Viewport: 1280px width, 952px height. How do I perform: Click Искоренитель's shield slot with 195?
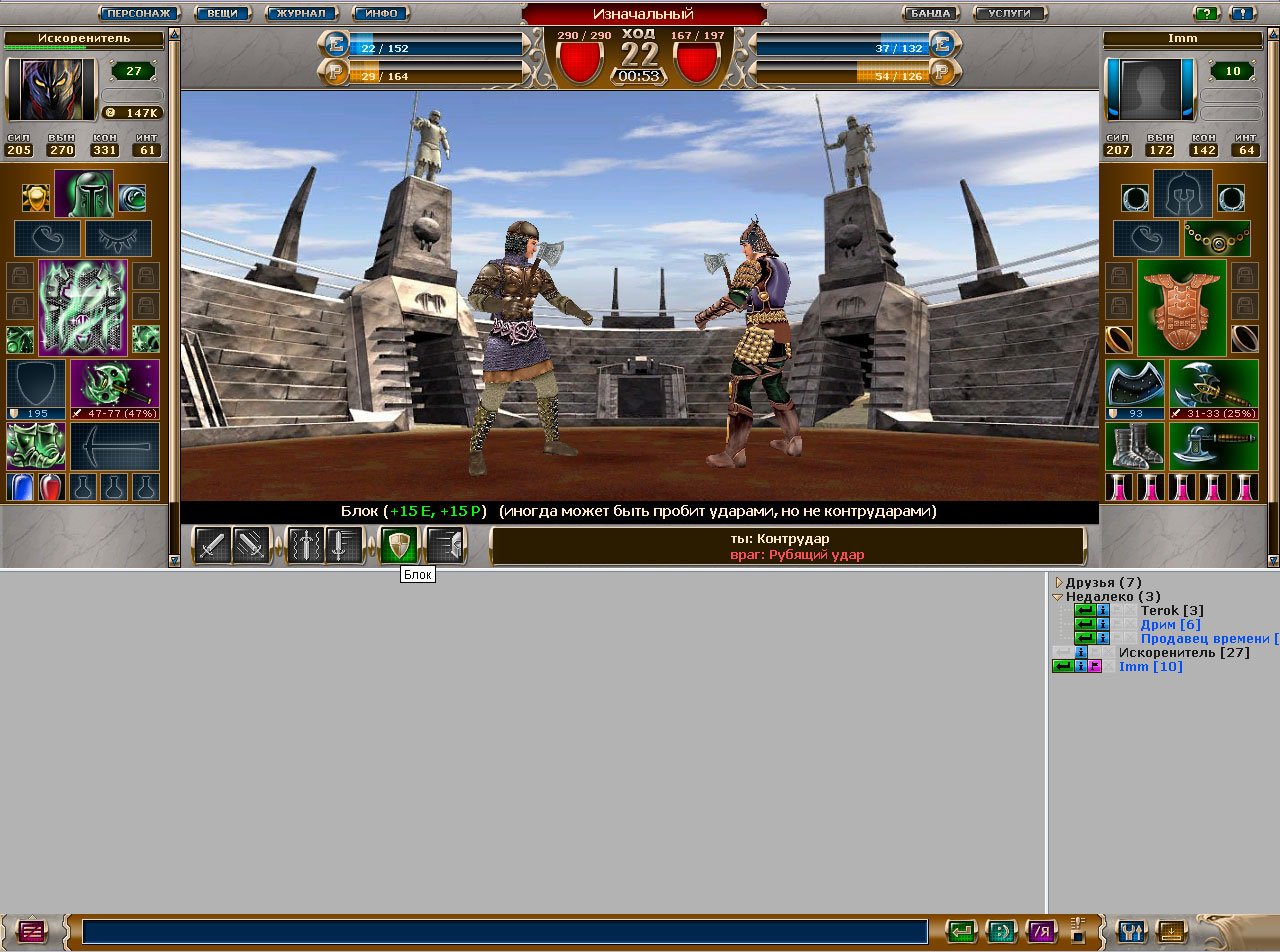coord(36,389)
